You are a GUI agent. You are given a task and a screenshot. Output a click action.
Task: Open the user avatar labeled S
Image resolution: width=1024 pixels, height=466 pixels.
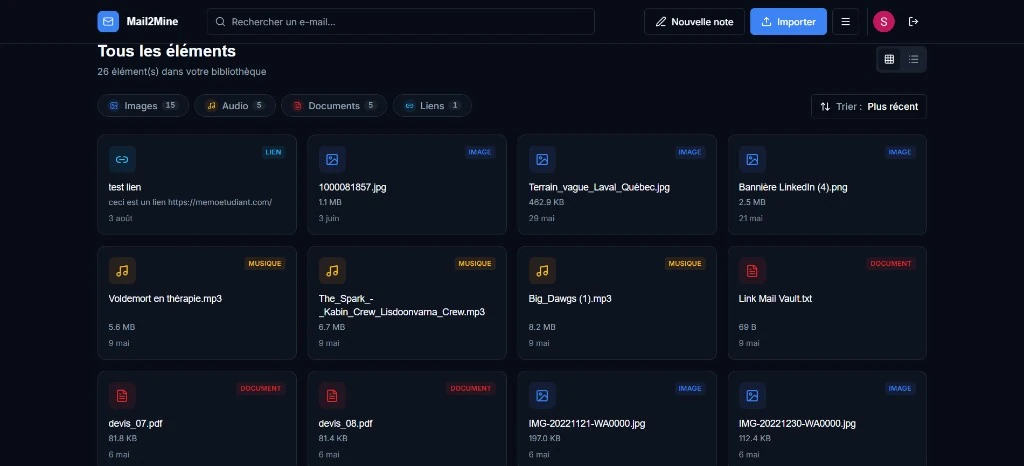pyautogui.click(x=884, y=22)
